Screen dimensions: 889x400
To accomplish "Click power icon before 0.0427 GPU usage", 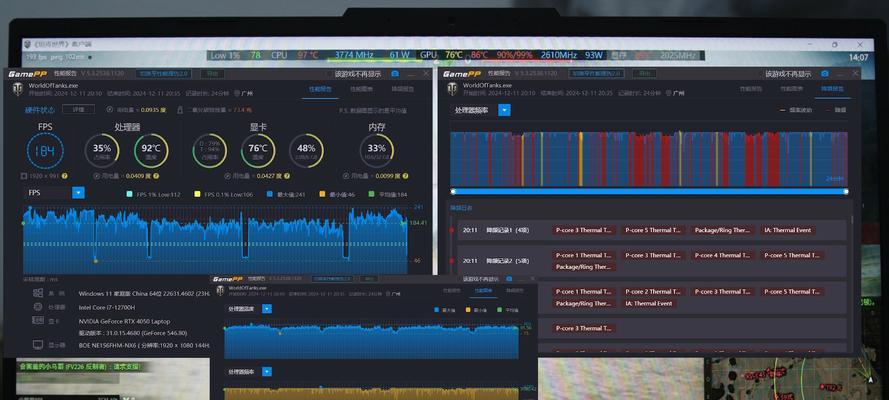I will 227,176.
